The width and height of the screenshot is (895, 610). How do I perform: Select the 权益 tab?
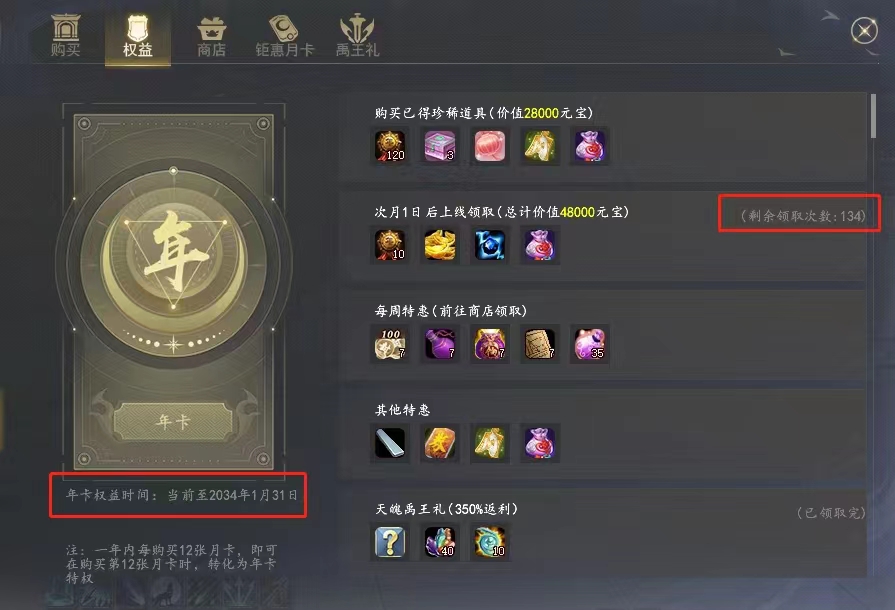click(138, 37)
